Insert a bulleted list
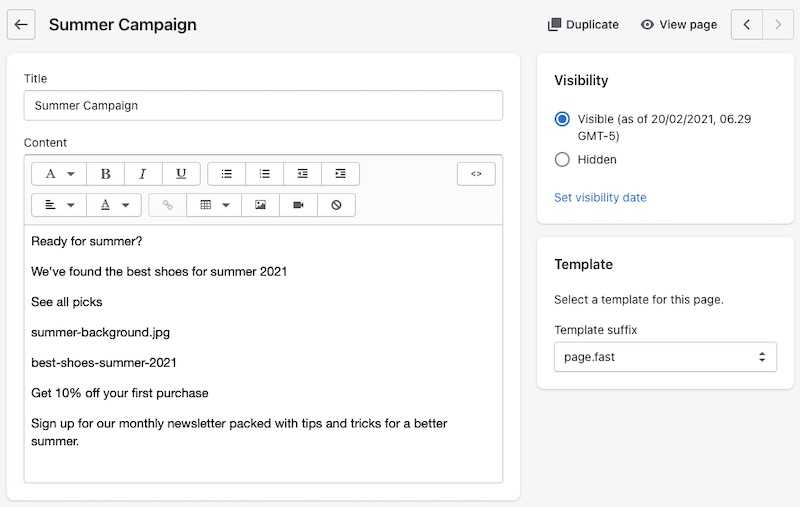 (x=227, y=174)
